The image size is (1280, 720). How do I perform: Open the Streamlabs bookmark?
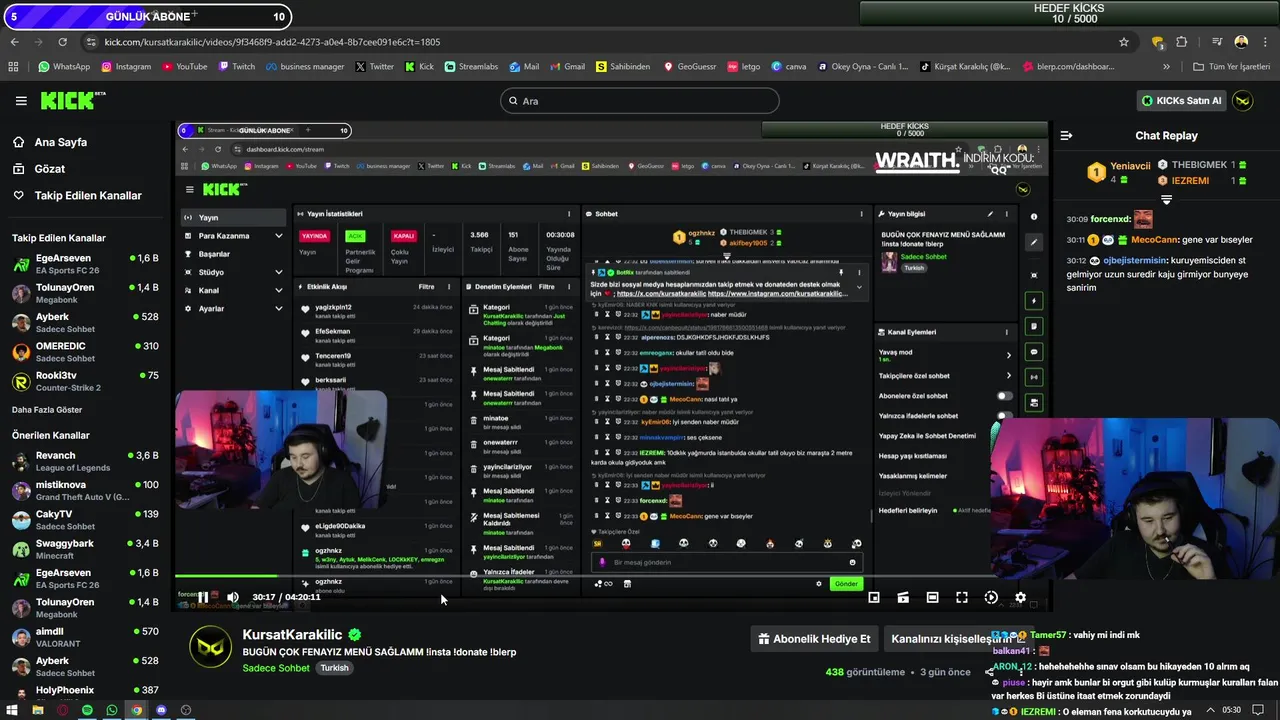tap(470, 67)
